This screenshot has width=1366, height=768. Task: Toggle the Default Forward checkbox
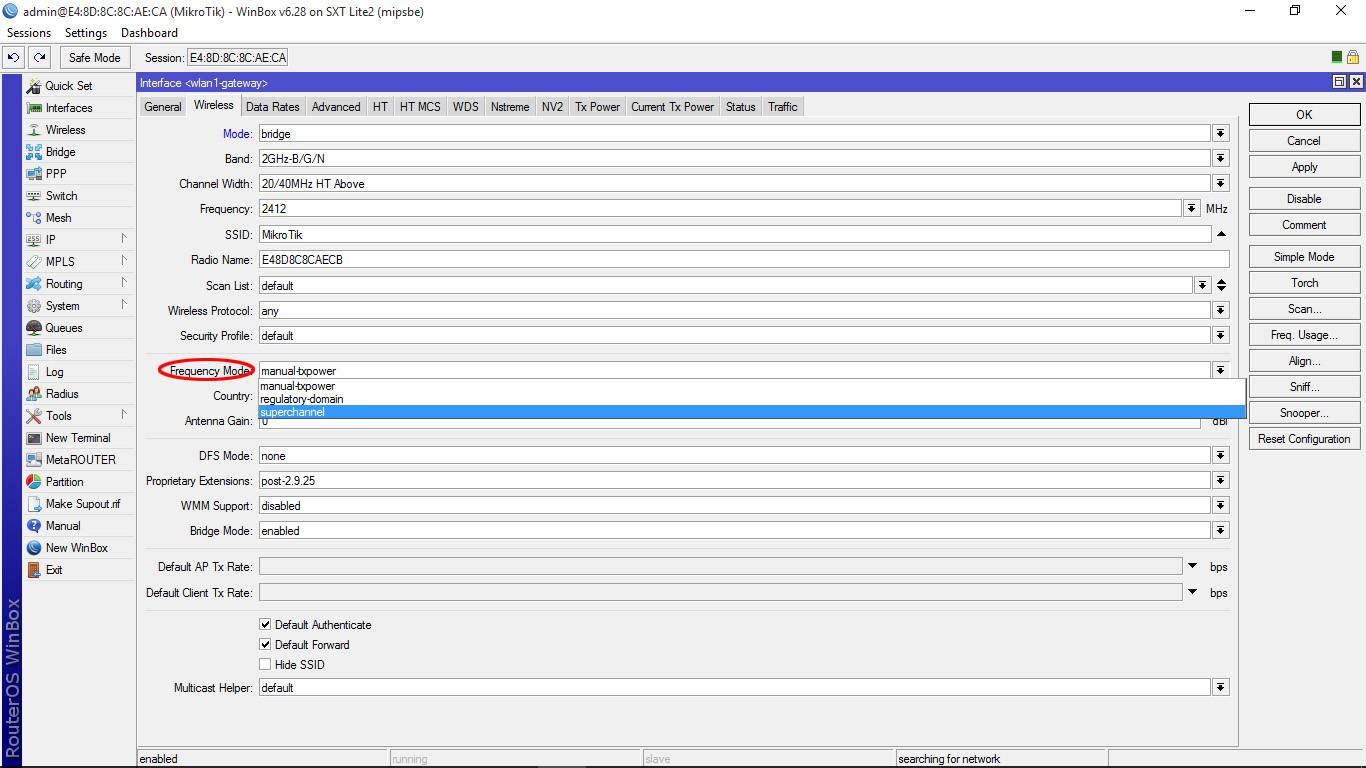coord(265,645)
